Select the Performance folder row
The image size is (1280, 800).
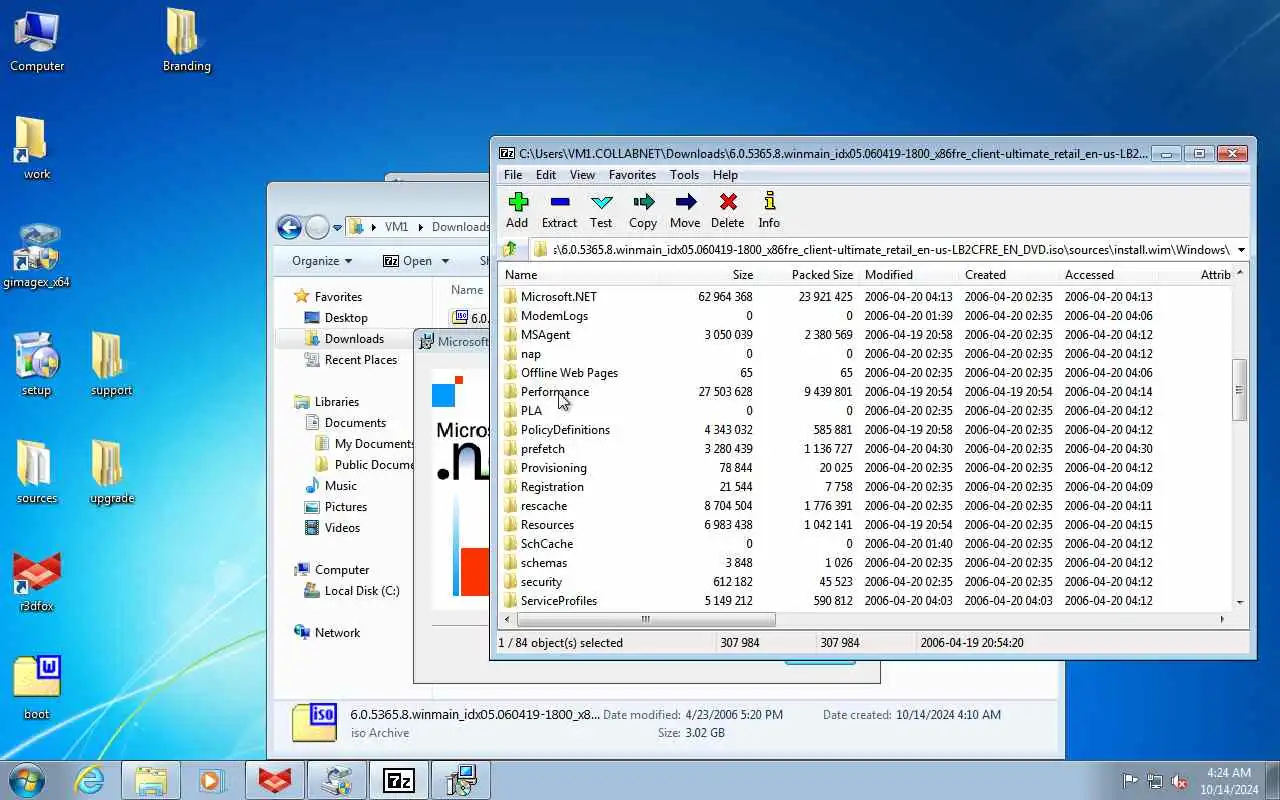coord(866,391)
